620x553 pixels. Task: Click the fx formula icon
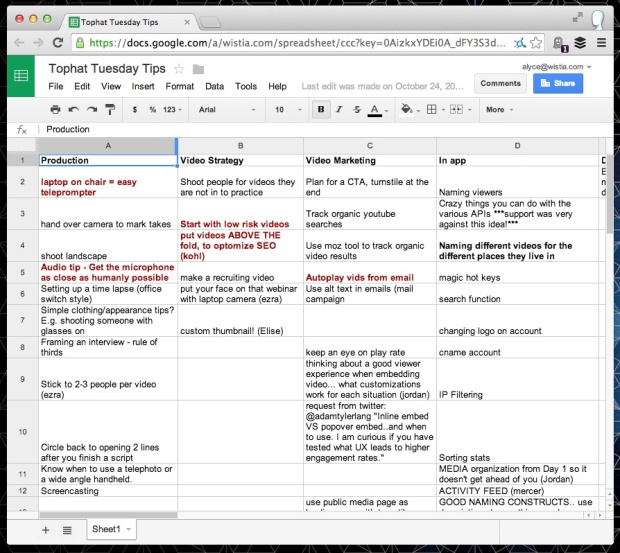click(22, 129)
